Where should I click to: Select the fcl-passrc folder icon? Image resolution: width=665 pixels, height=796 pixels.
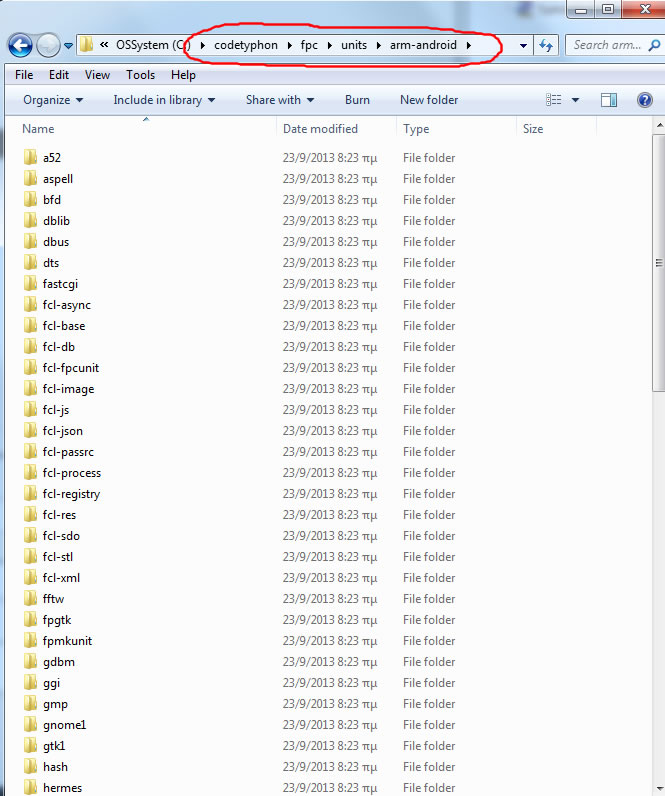tap(30, 451)
